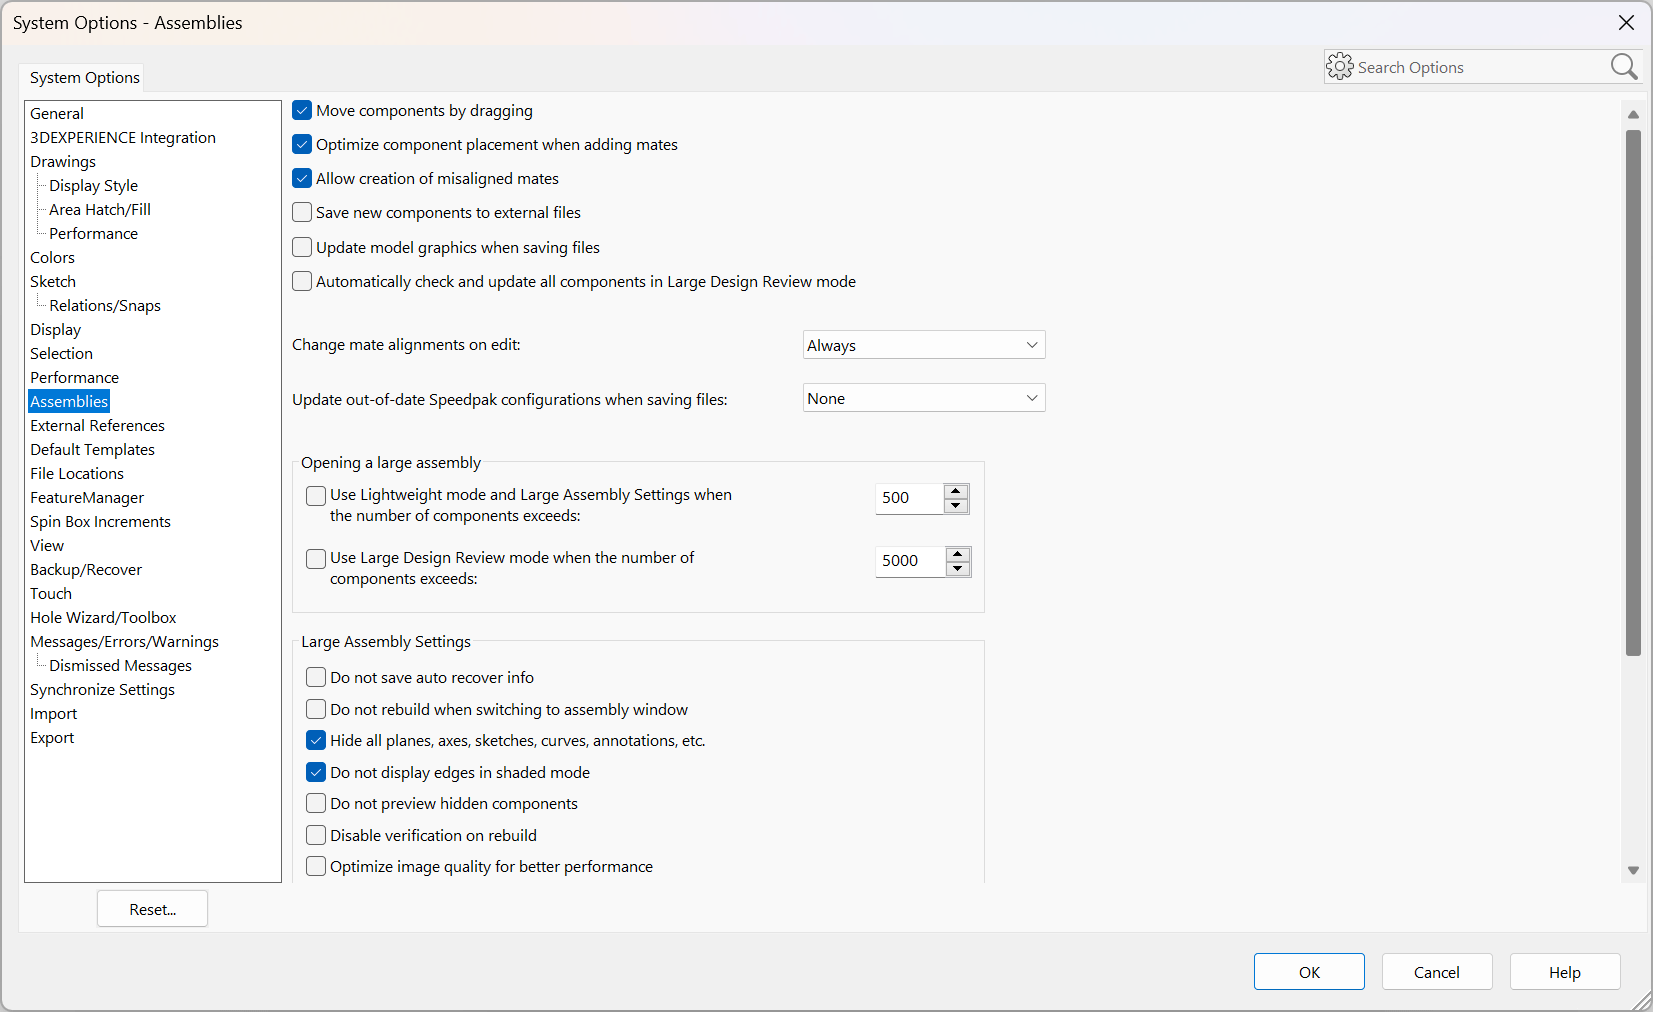Check Optimize image quality for better performance
This screenshot has width=1653, height=1012.
[x=316, y=866]
